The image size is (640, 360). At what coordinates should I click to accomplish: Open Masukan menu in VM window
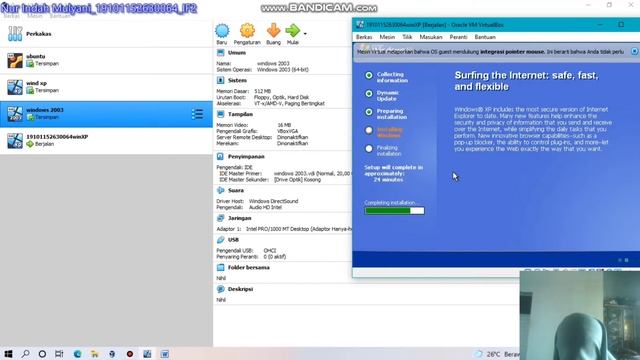point(431,37)
